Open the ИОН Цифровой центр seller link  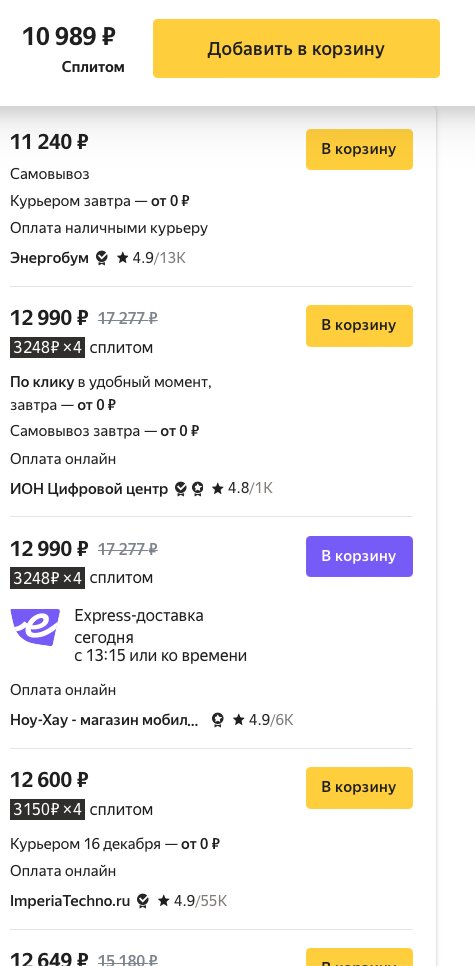[89, 489]
